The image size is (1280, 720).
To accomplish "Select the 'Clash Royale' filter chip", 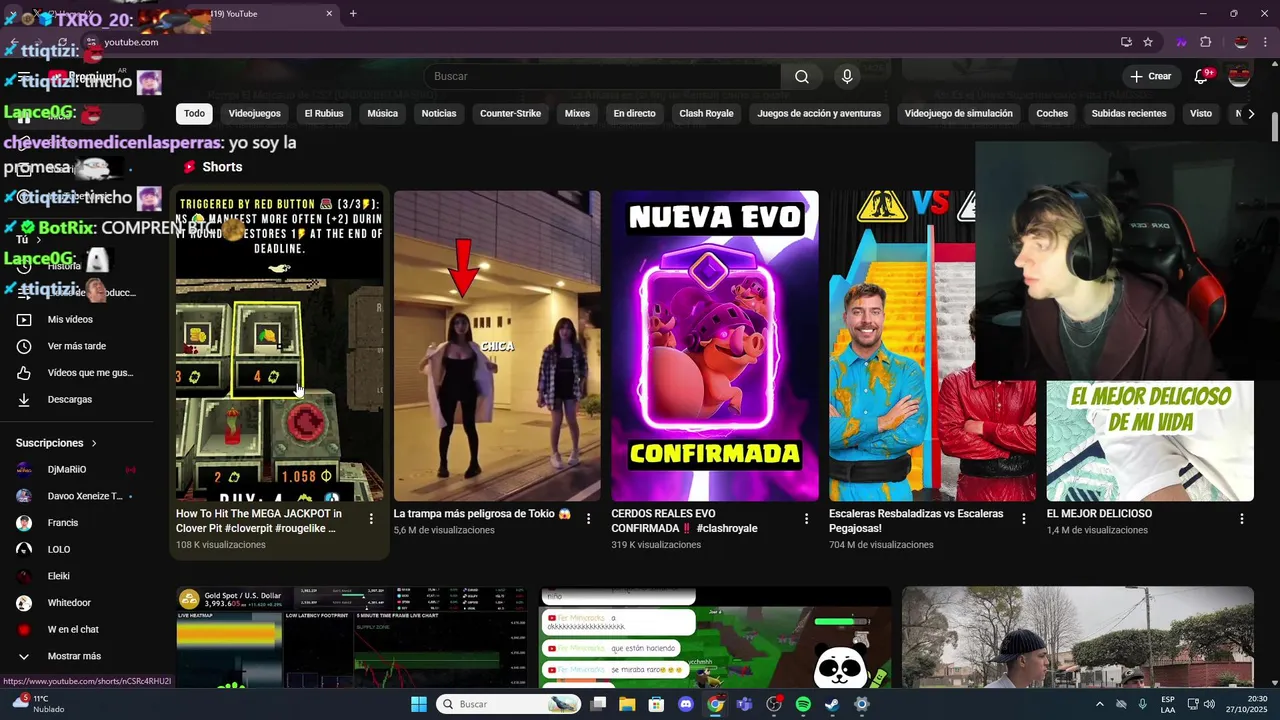I will point(706,114).
